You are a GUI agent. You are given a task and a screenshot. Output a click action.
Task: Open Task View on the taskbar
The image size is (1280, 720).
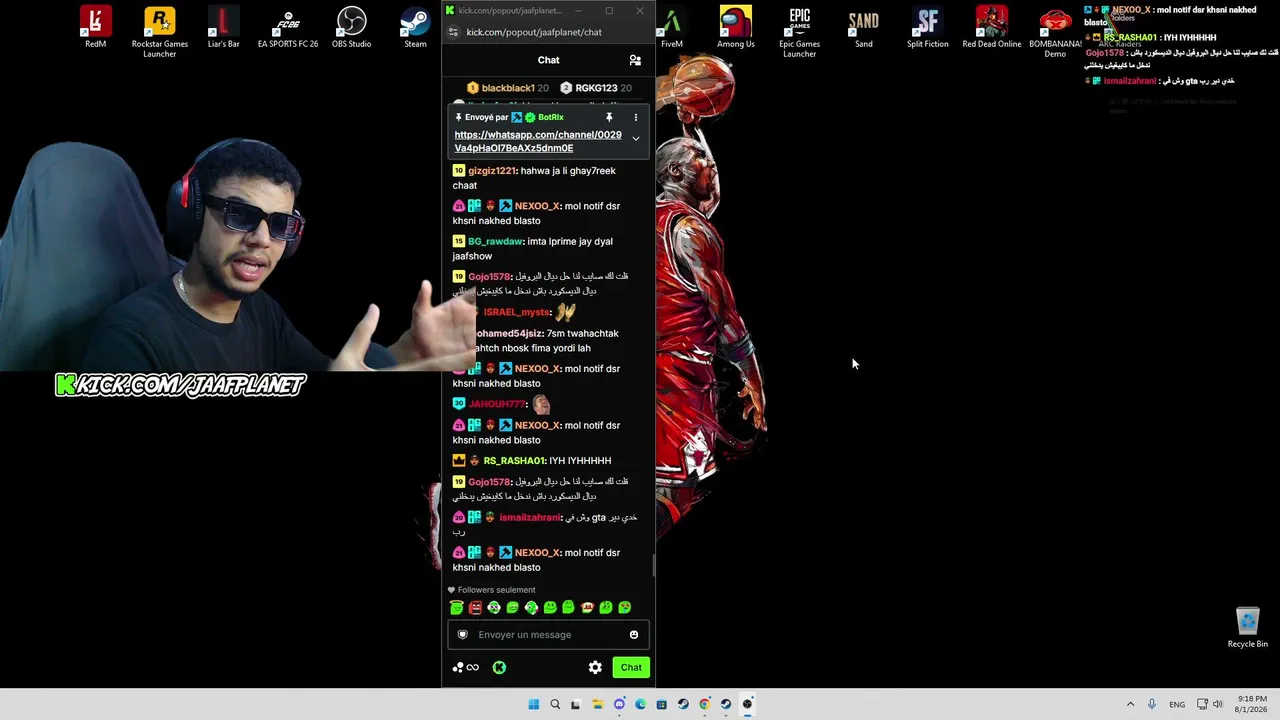pyautogui.click(x=575, y=704)
